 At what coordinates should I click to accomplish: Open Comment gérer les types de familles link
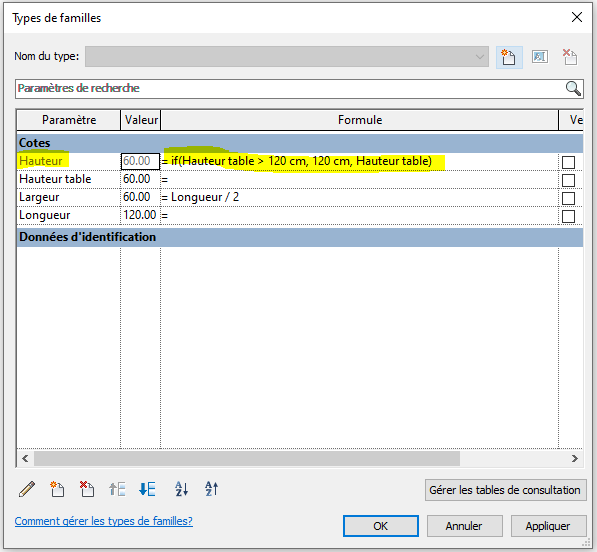coord(104,521)
